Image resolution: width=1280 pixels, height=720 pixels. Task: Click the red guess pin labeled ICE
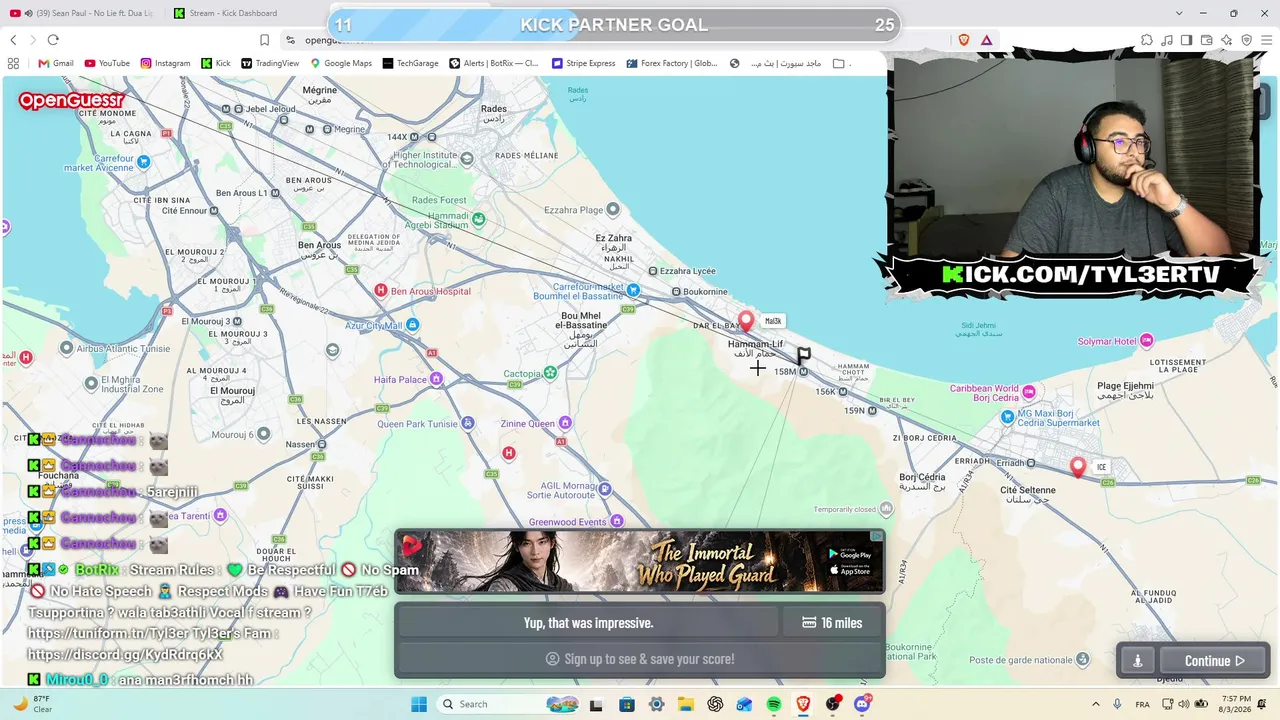(x=1077, y=466)
